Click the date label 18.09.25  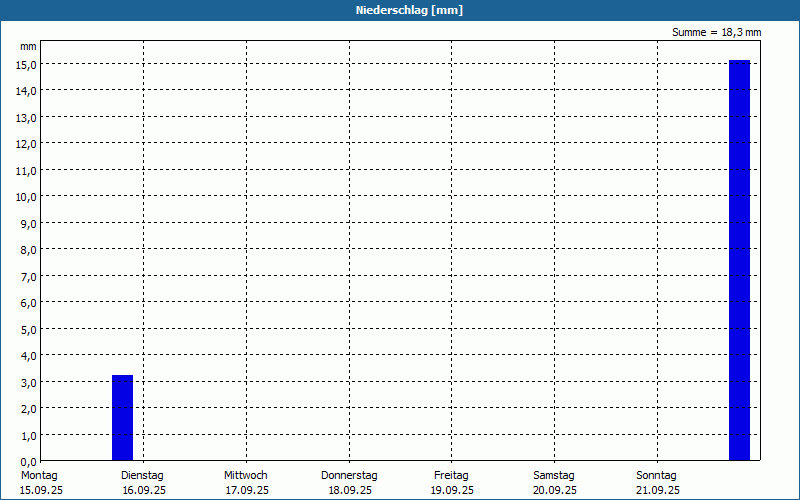pos(350,490)
